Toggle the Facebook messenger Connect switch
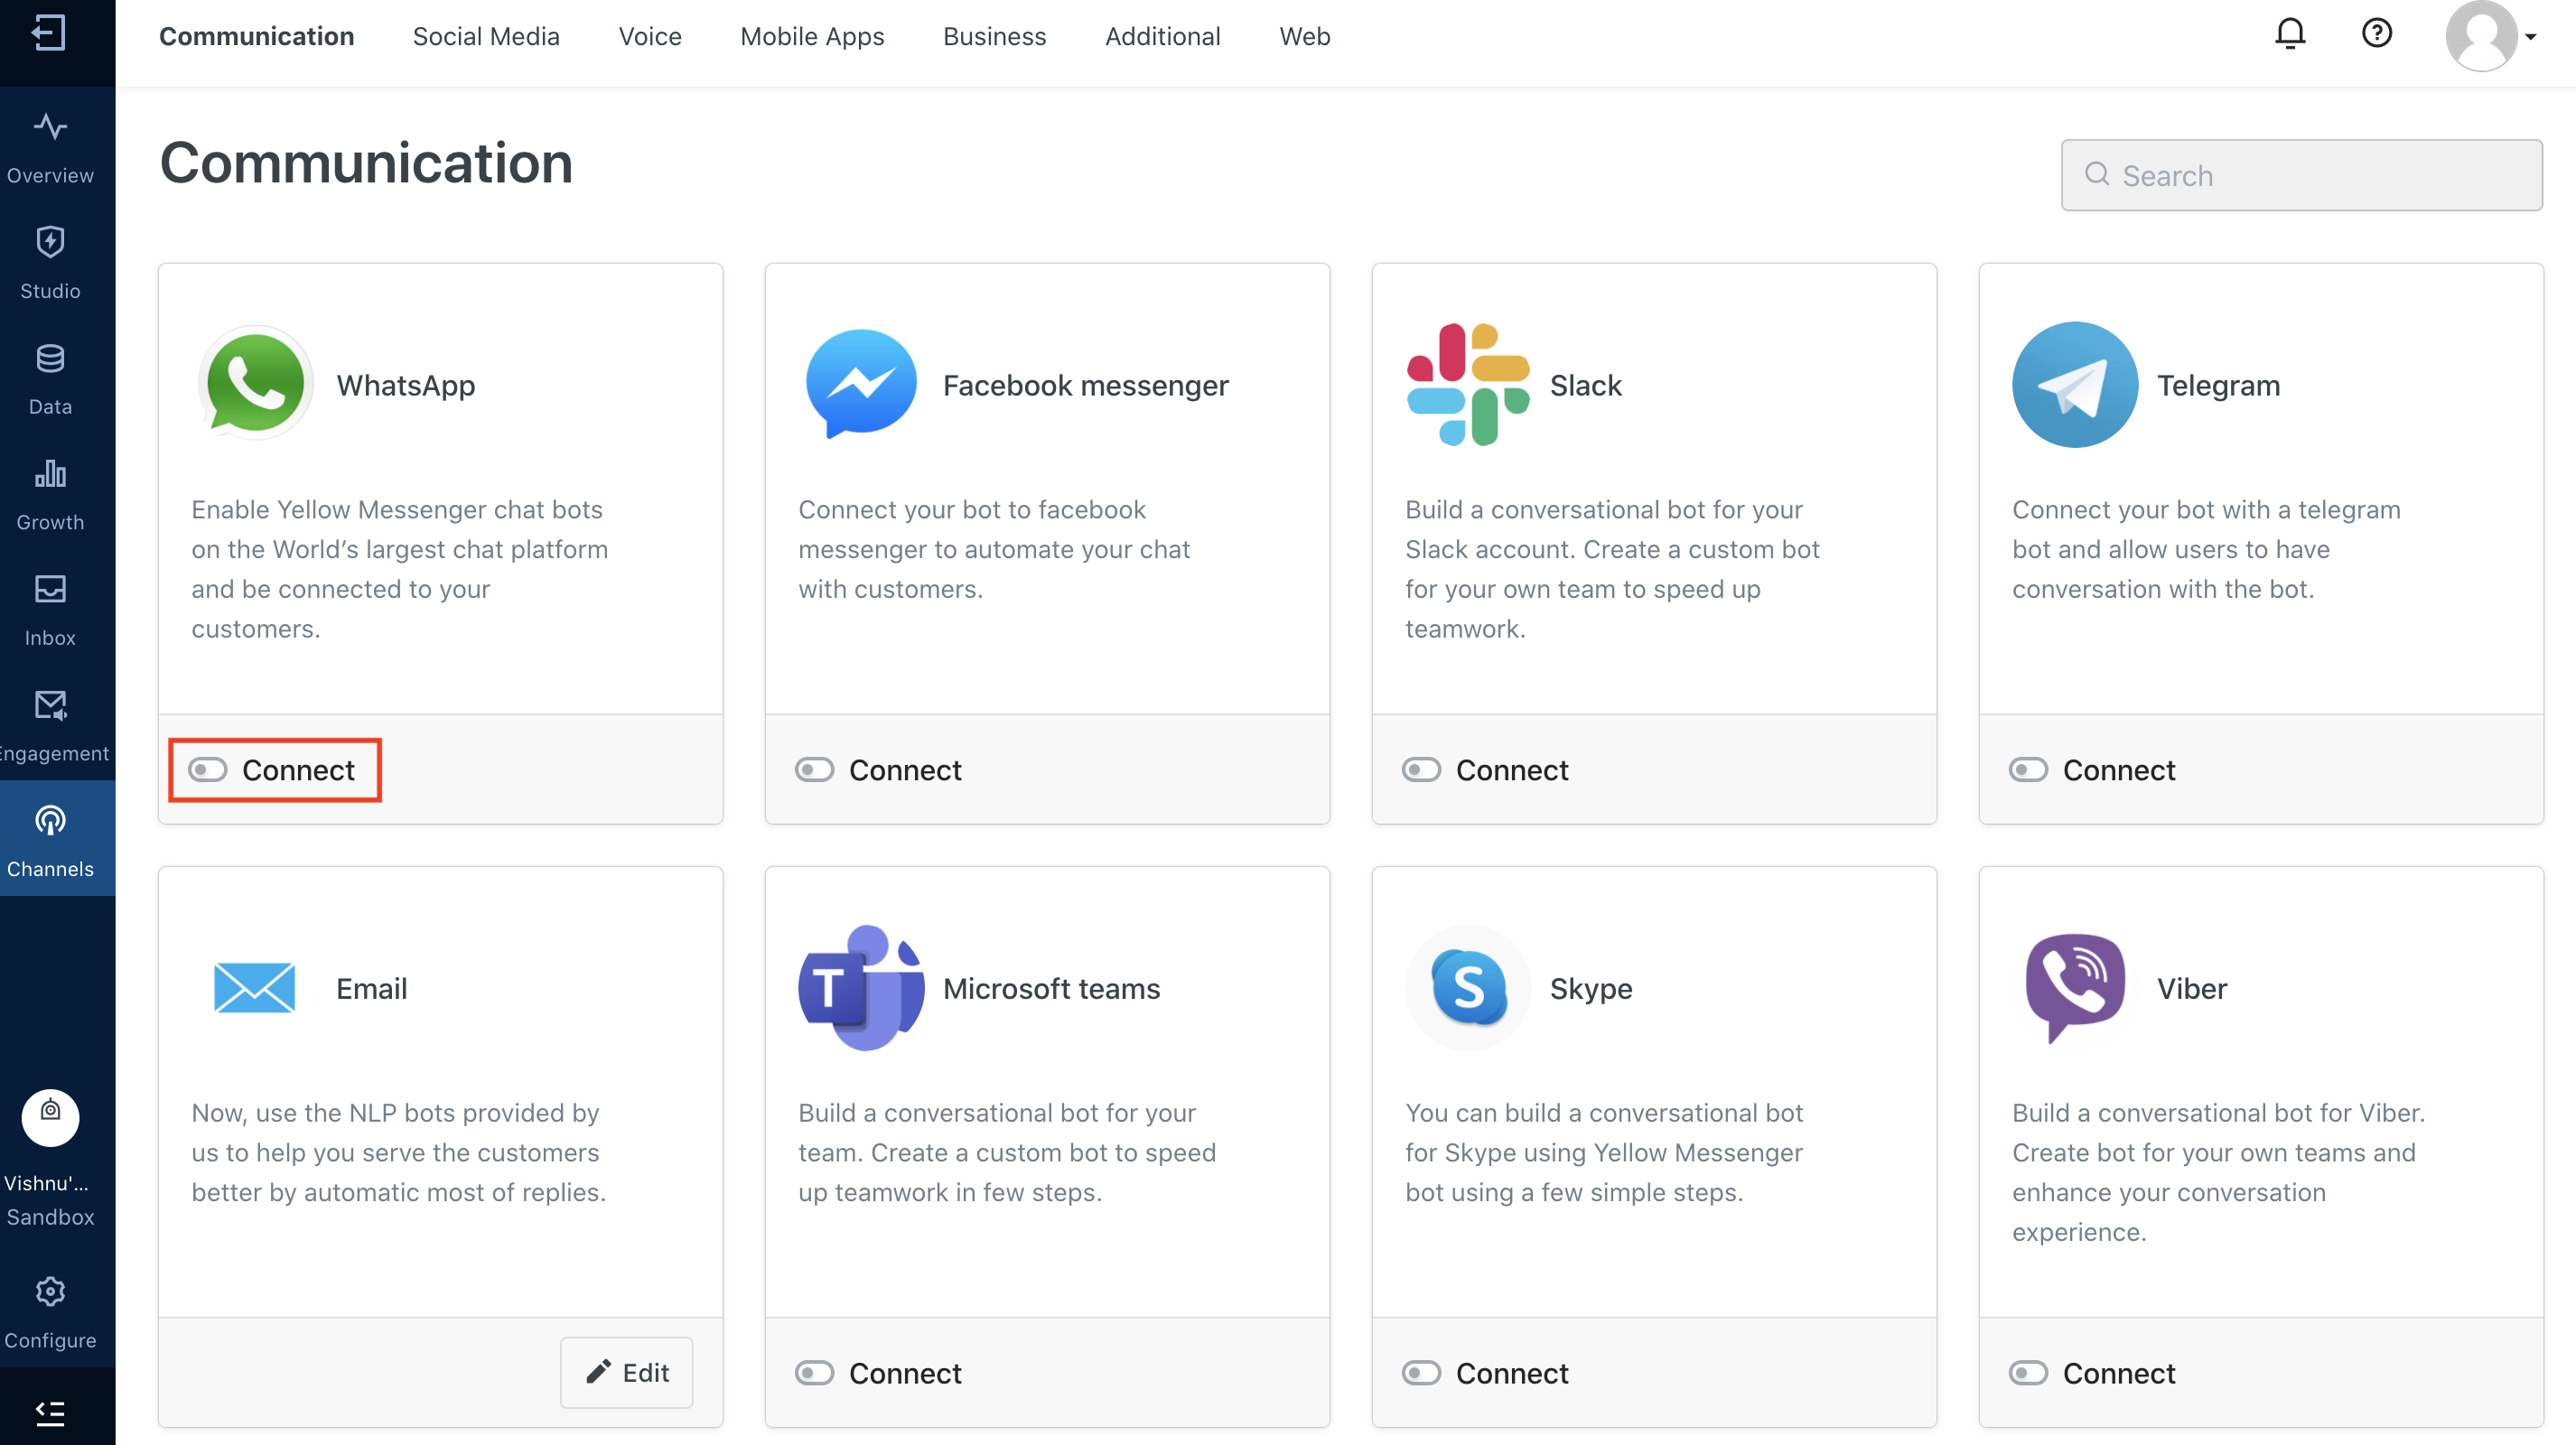2576x1445 pixels. click(814, 769)
